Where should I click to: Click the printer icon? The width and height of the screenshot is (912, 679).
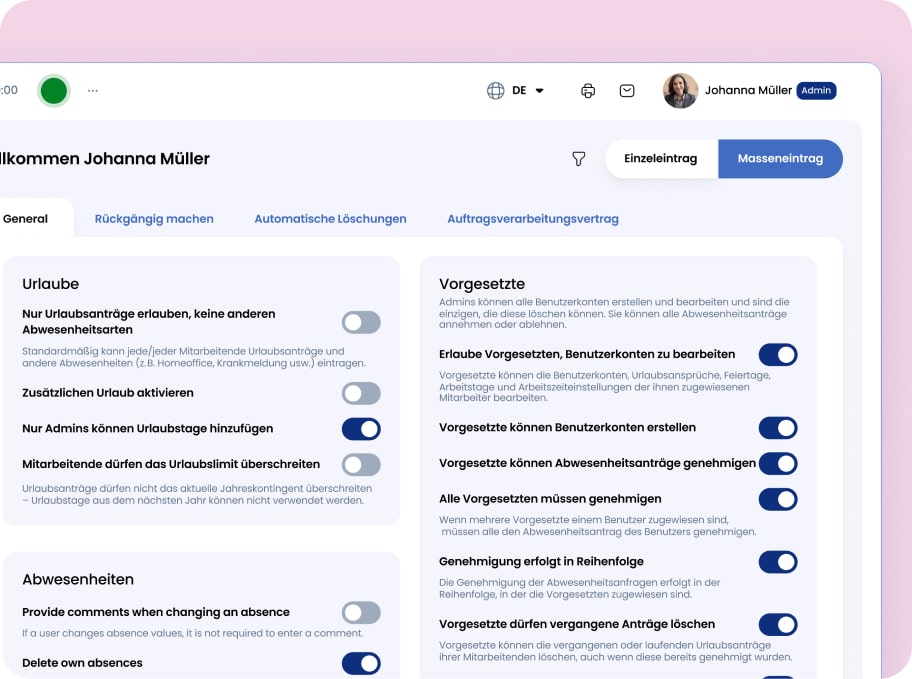(588, 91)
